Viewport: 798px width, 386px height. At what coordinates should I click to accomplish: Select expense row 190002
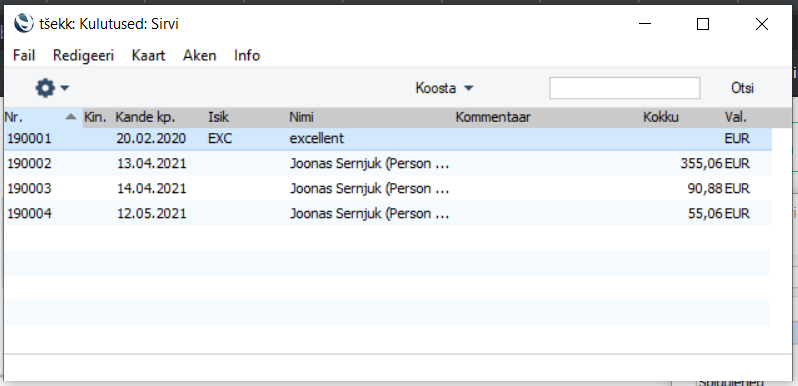click(x=388, y=163)
